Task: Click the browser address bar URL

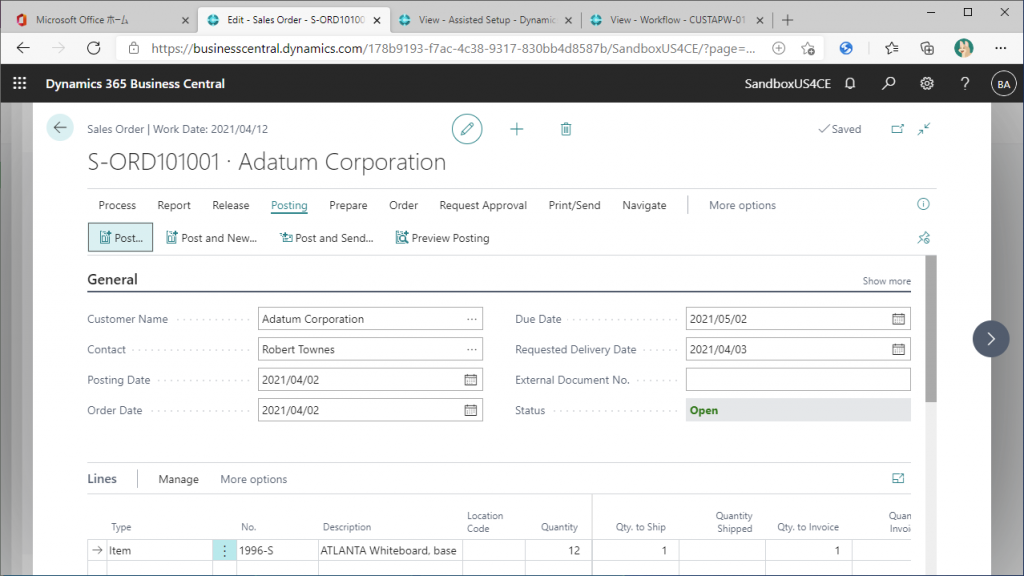Action: pyautogui.click(x=453, y=48)
